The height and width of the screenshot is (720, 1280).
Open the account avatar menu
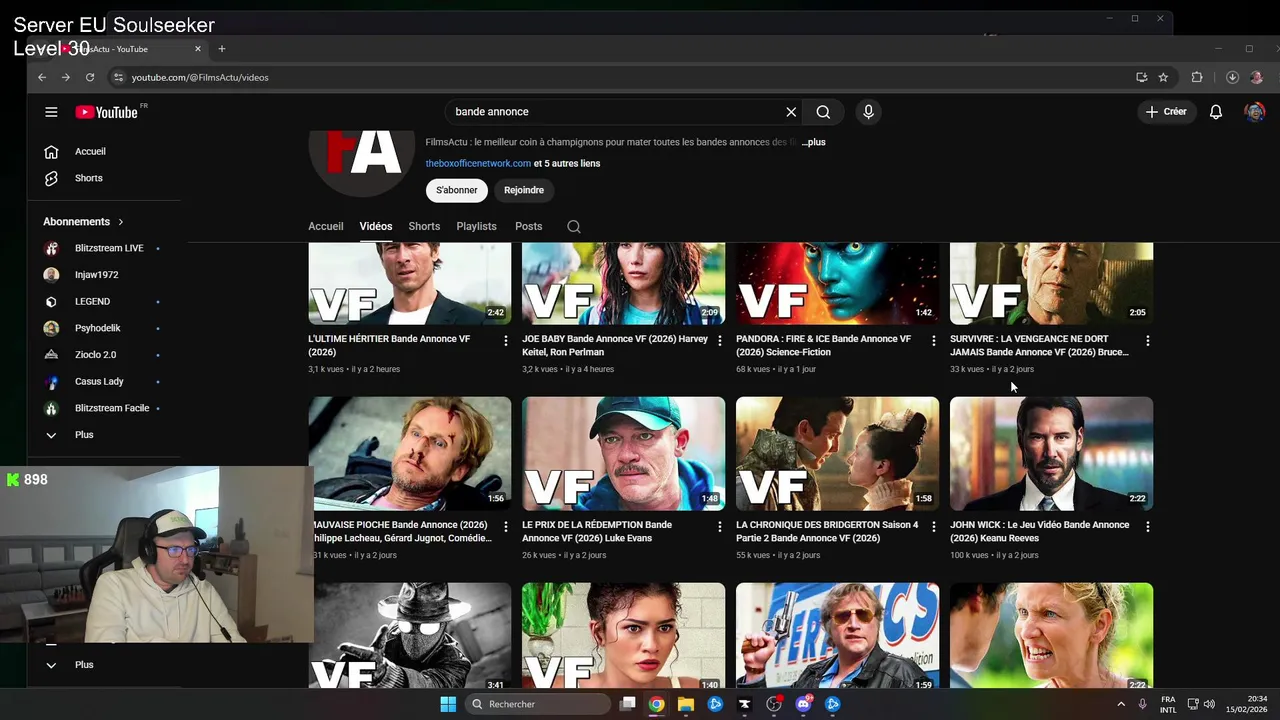[x=1254, y=112]
